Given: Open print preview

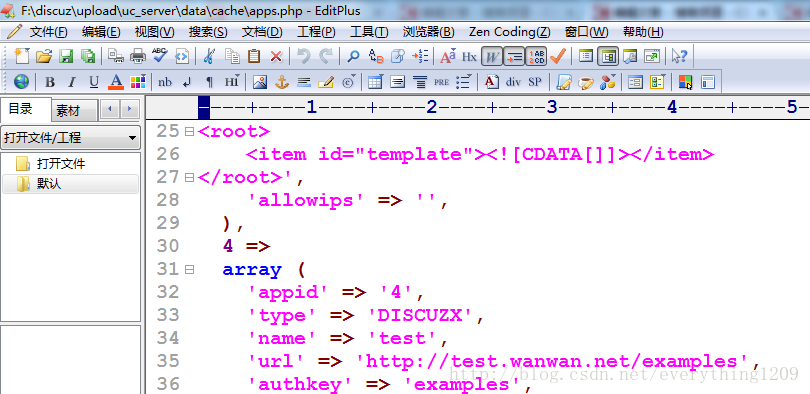Looking at the screenshot, I should pyautogui.click(x=115, y=56).
